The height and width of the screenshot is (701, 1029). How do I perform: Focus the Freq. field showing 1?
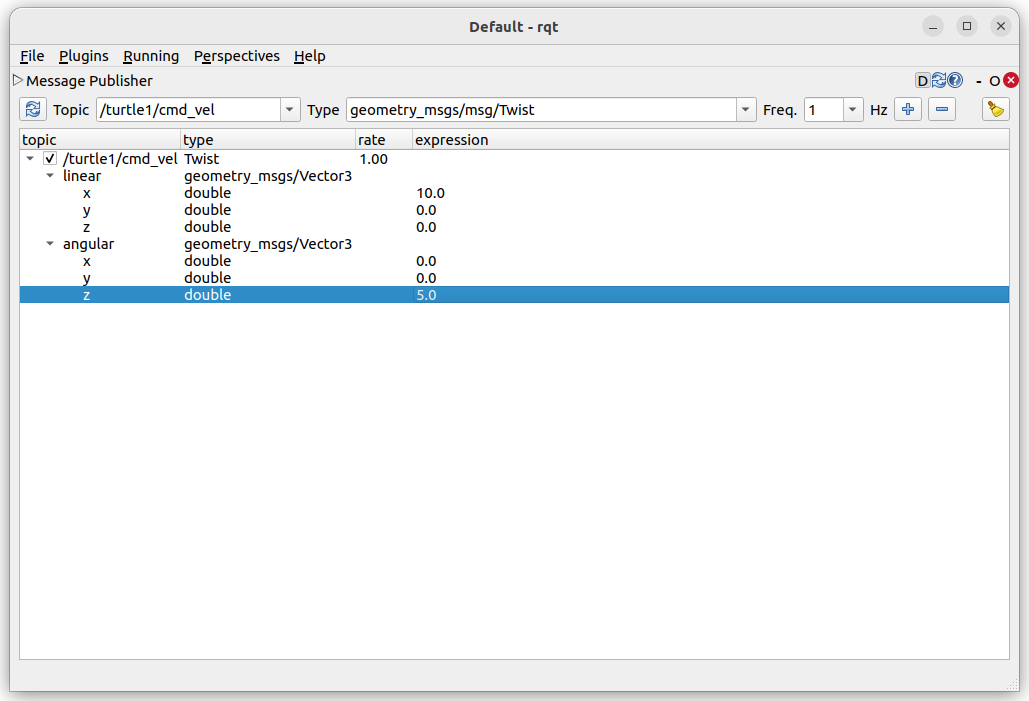[x=824, y=110]
